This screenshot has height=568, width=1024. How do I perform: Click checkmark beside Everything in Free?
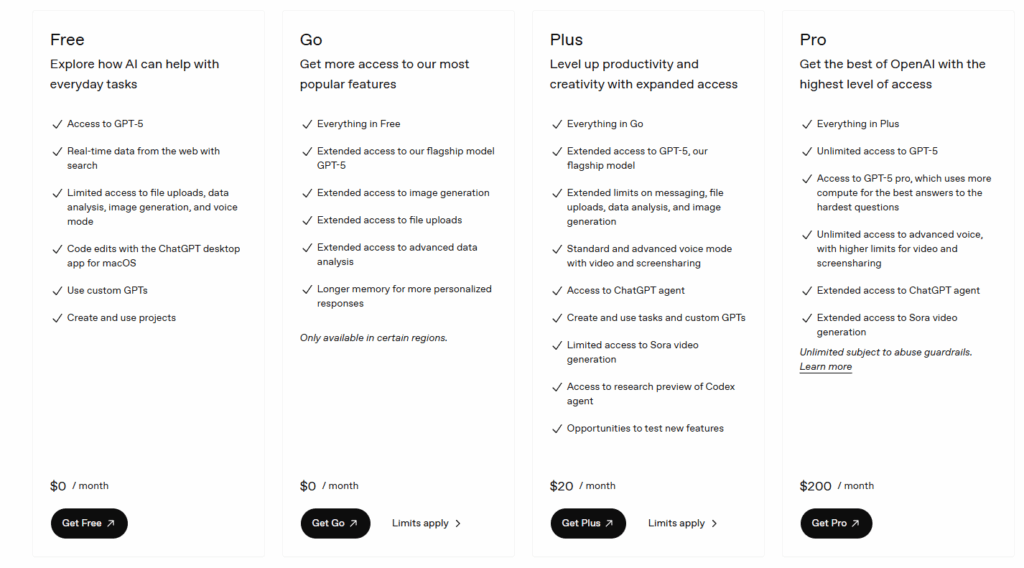click(x=306, y=124)
